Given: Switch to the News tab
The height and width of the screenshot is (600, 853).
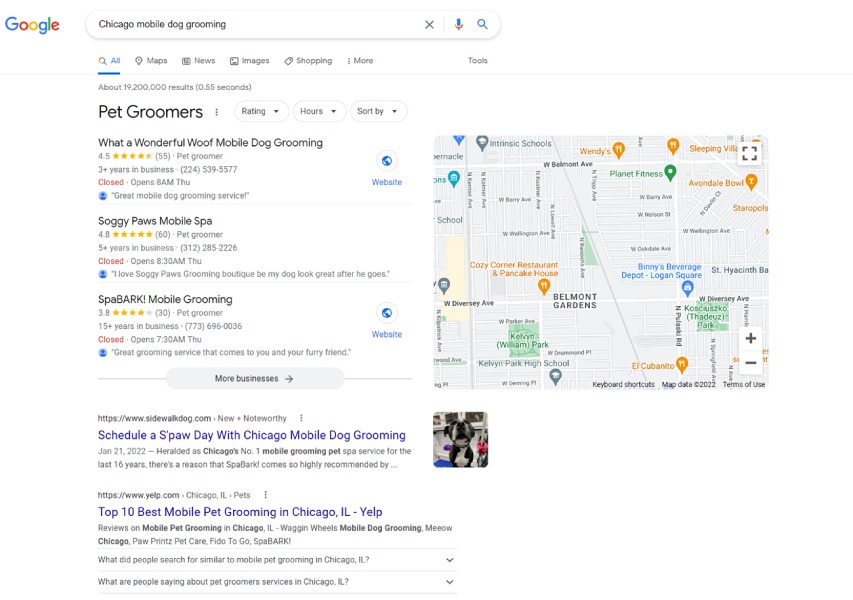Looking at the screenshot, I should [x=199, y=61].
